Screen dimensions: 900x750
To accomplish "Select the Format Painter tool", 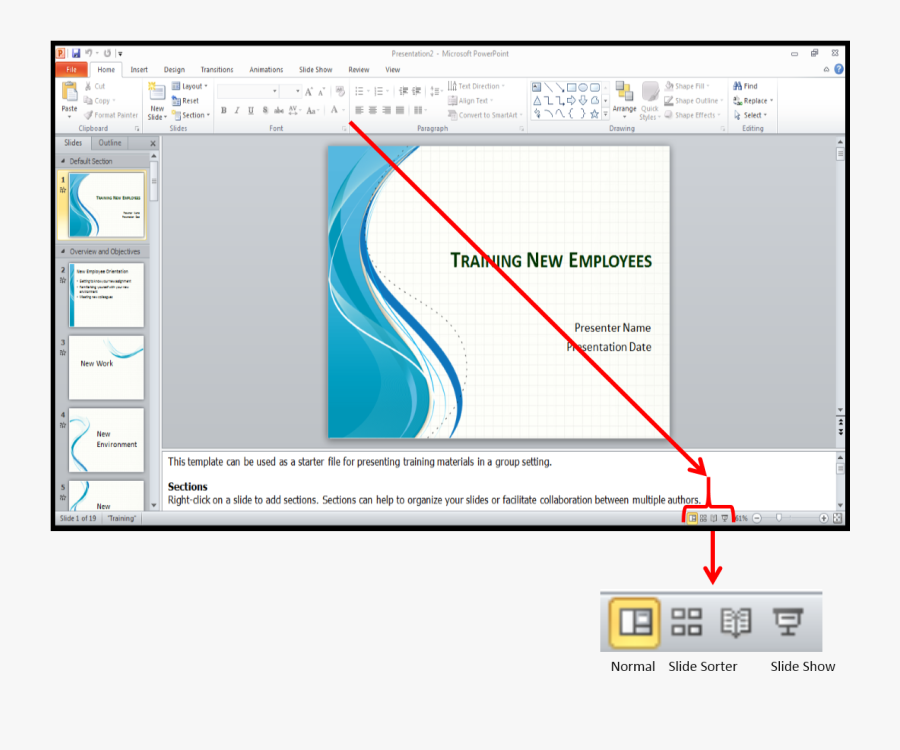I will tap(110, 115).
